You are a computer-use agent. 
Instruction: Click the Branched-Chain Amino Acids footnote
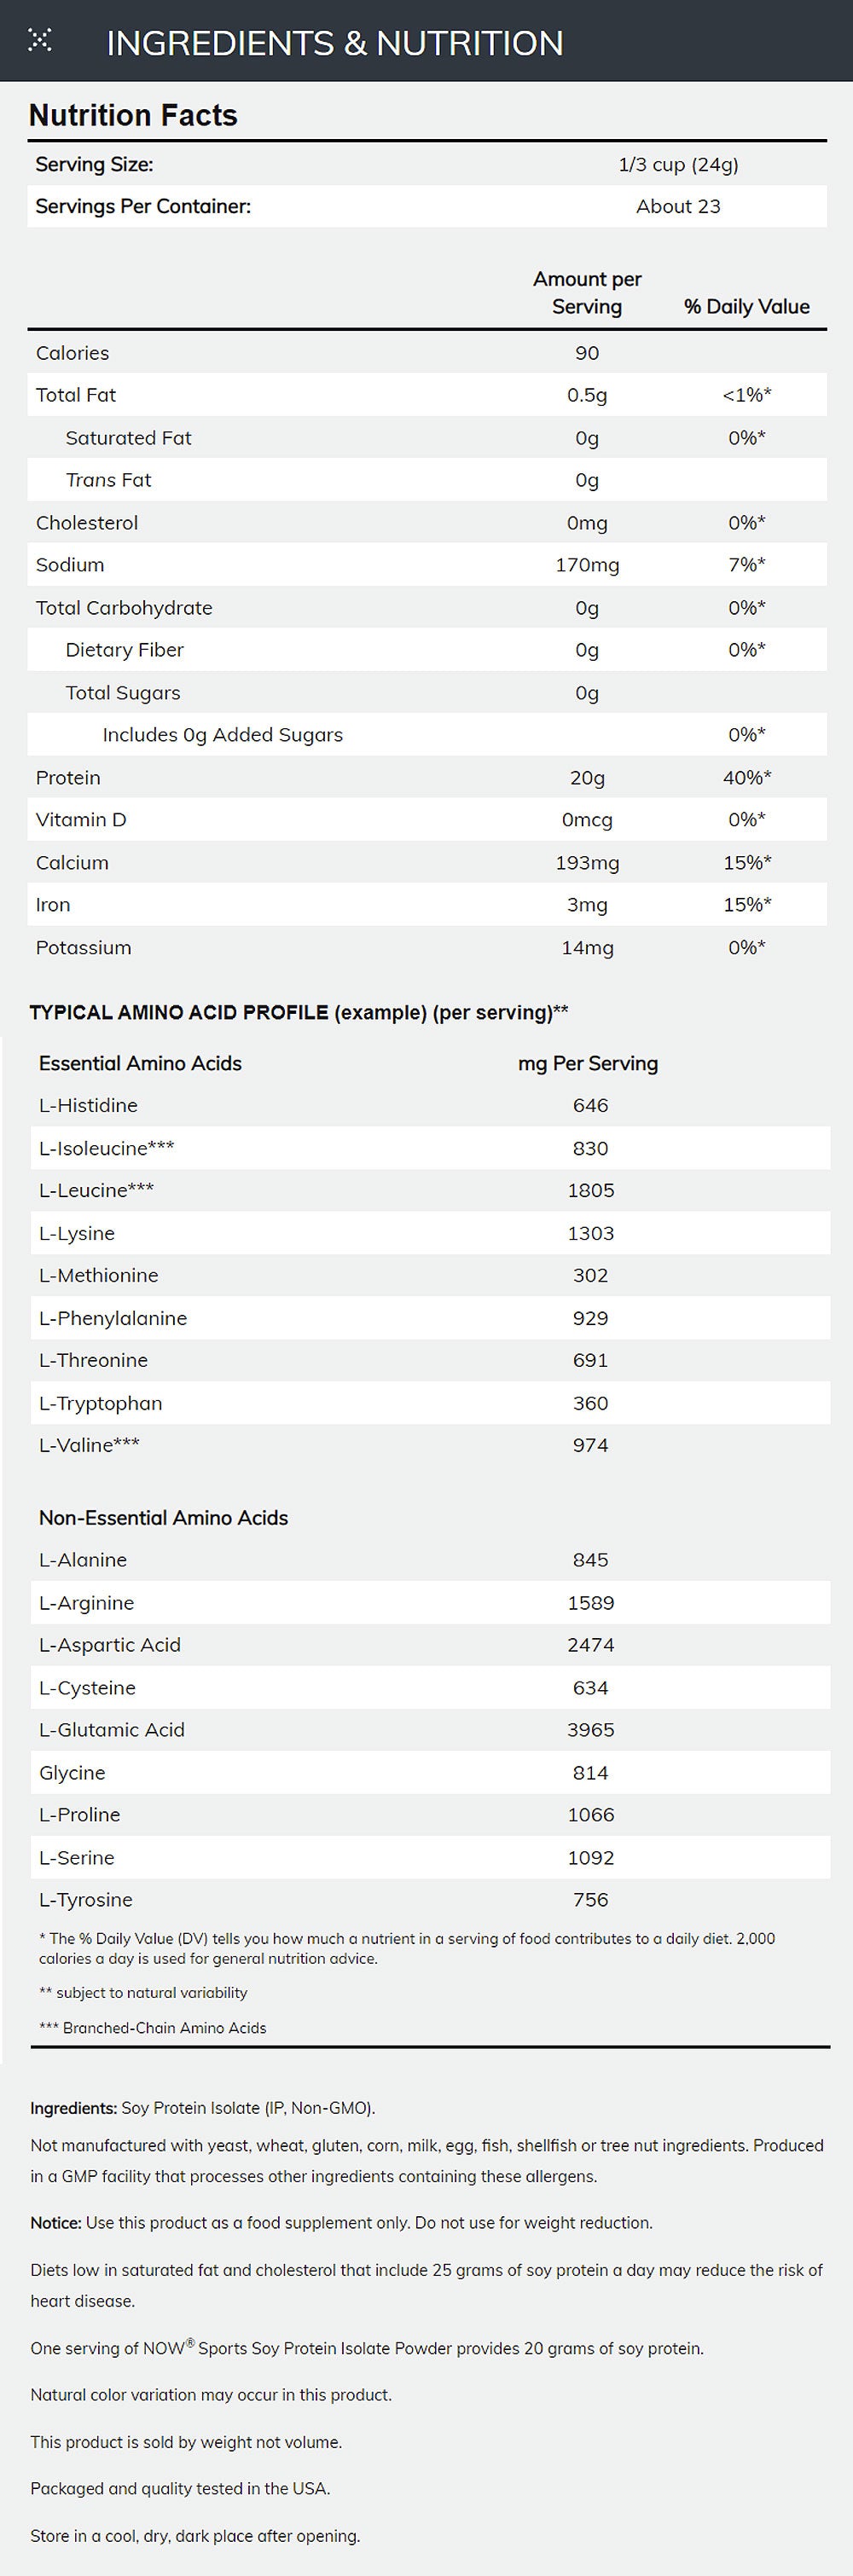coord(153,2028)
